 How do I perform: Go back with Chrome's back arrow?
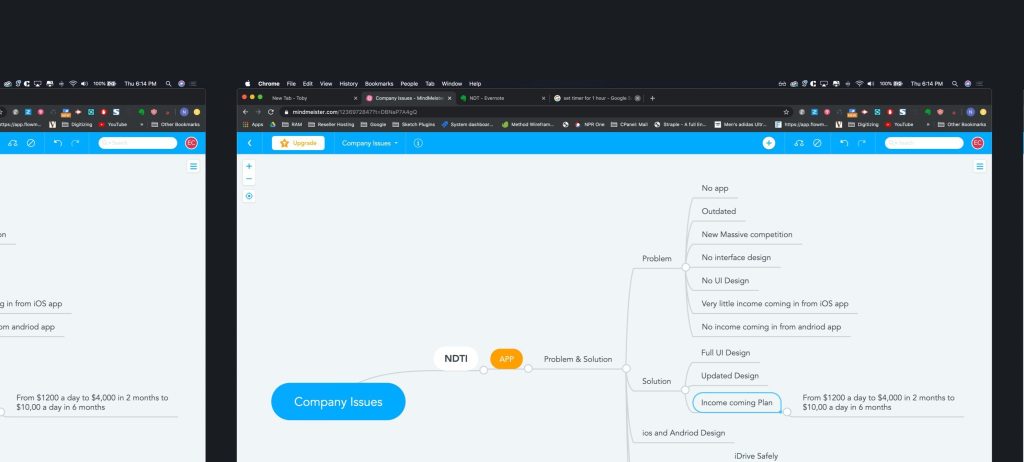[x=246, y=112]
